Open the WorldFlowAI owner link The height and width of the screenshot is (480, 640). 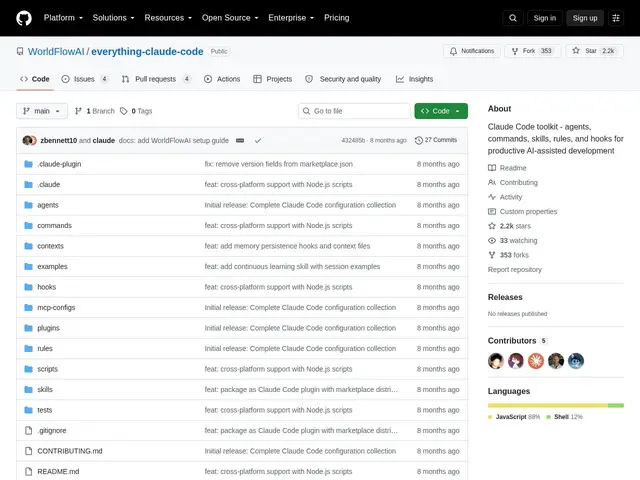point(56,51)
